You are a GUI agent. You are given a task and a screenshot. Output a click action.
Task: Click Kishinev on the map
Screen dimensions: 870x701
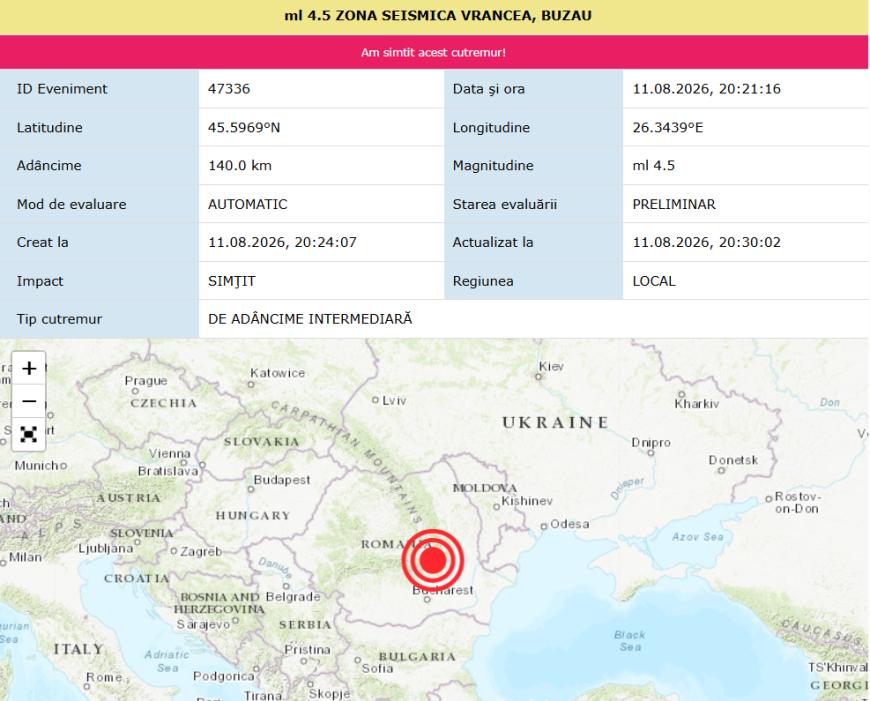coord(527,501)
